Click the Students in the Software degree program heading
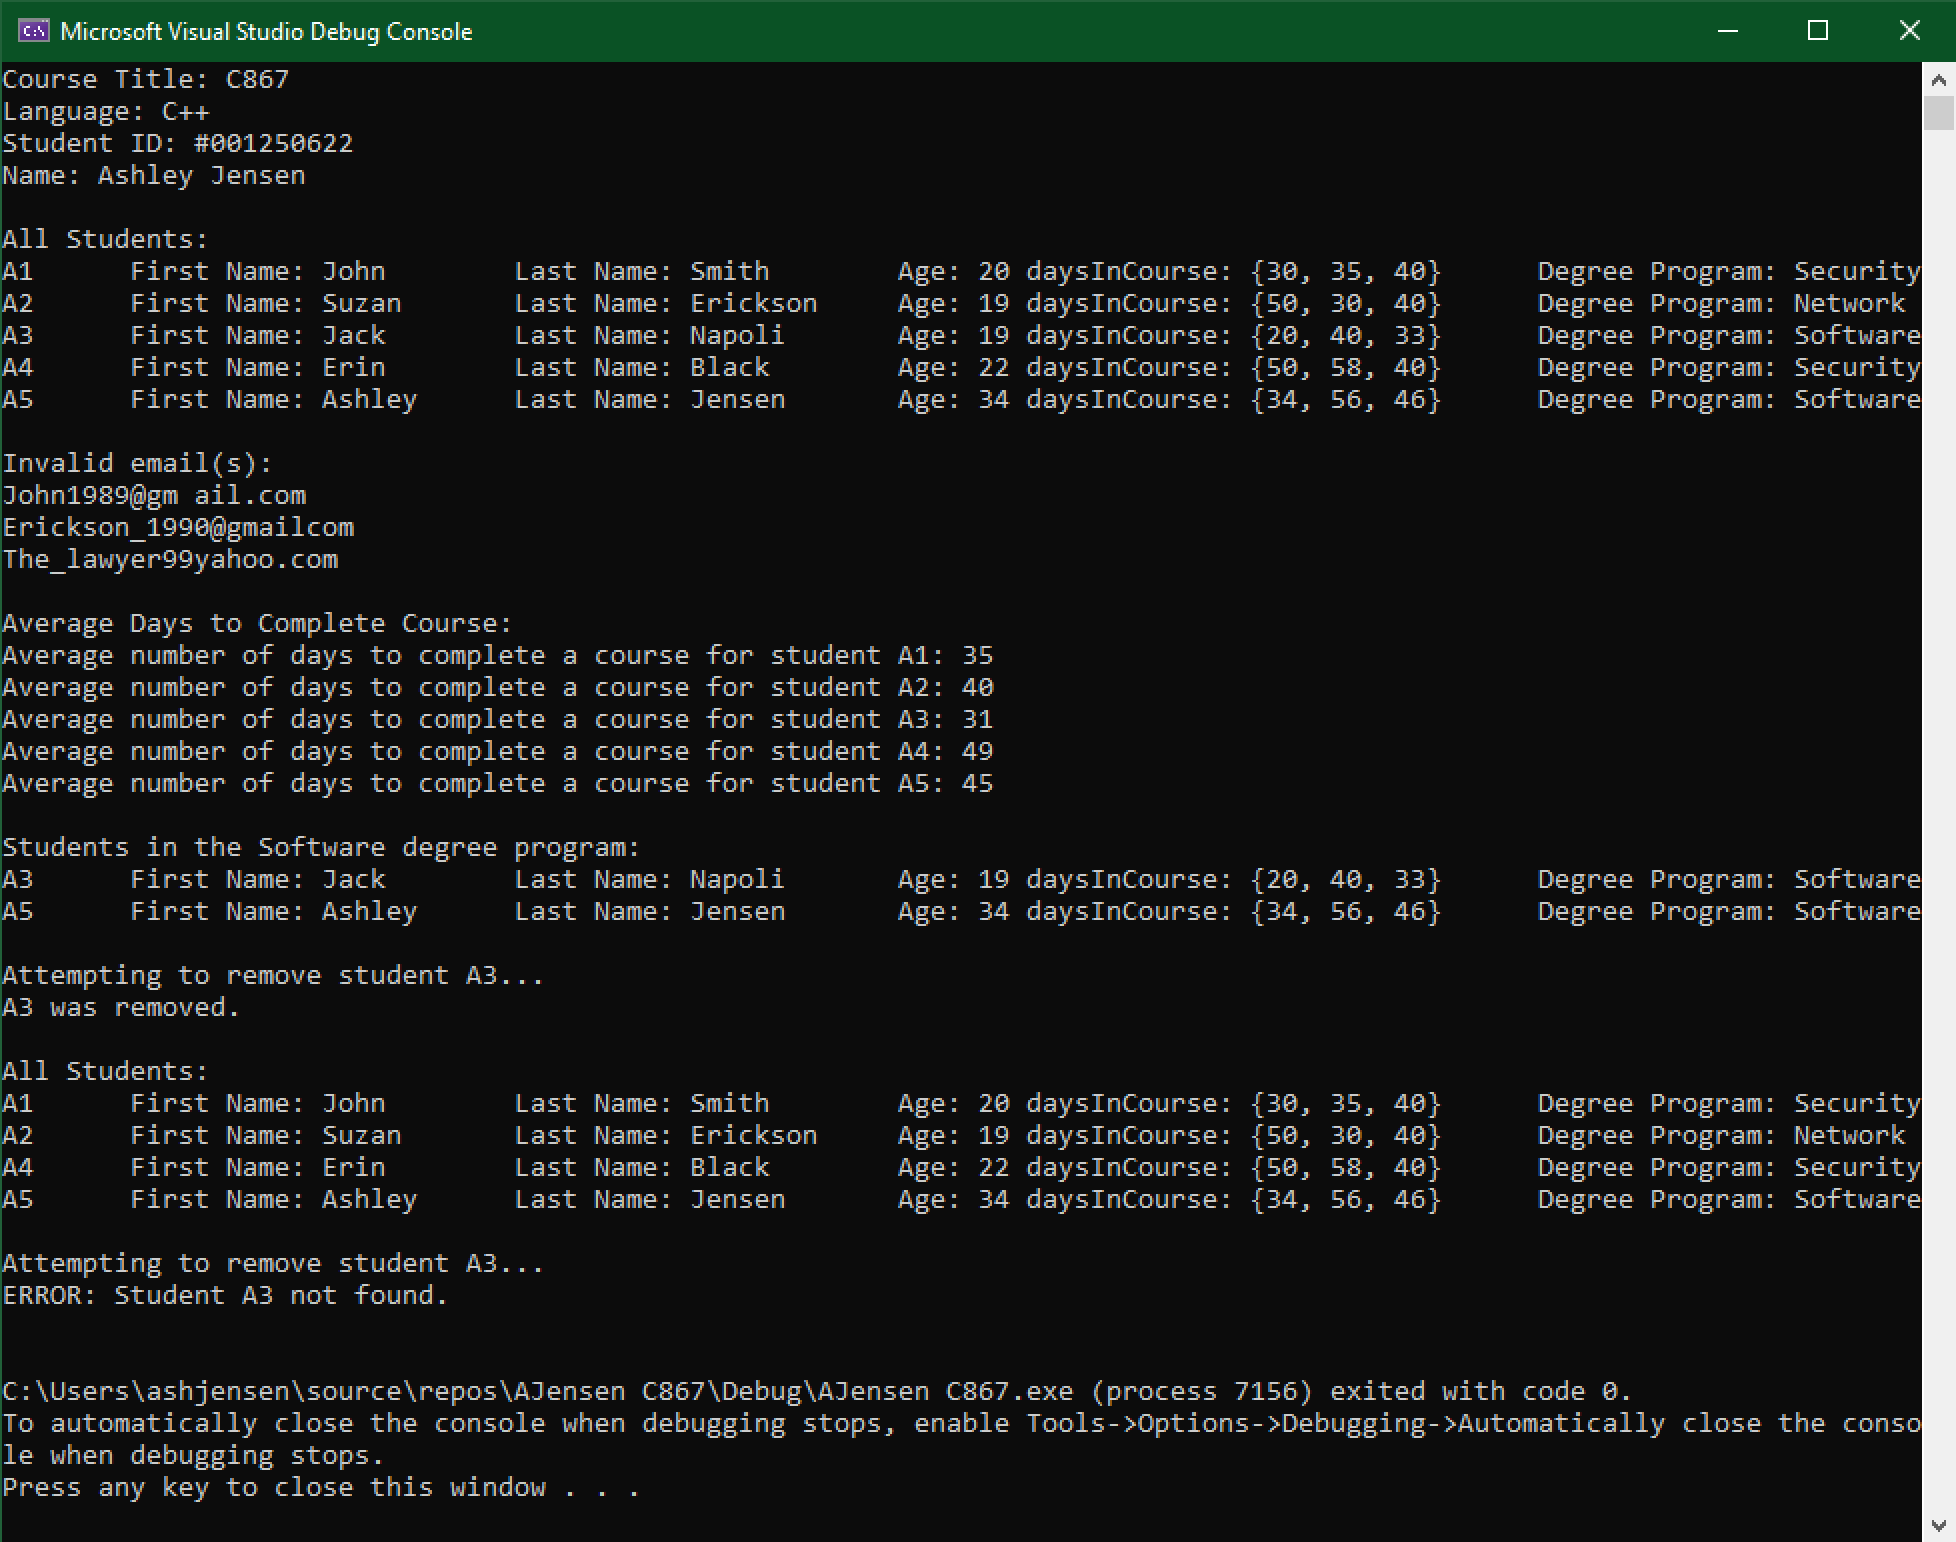Image resolution: width=1956 pixels, height=1542 pixels. pos(320,846)
